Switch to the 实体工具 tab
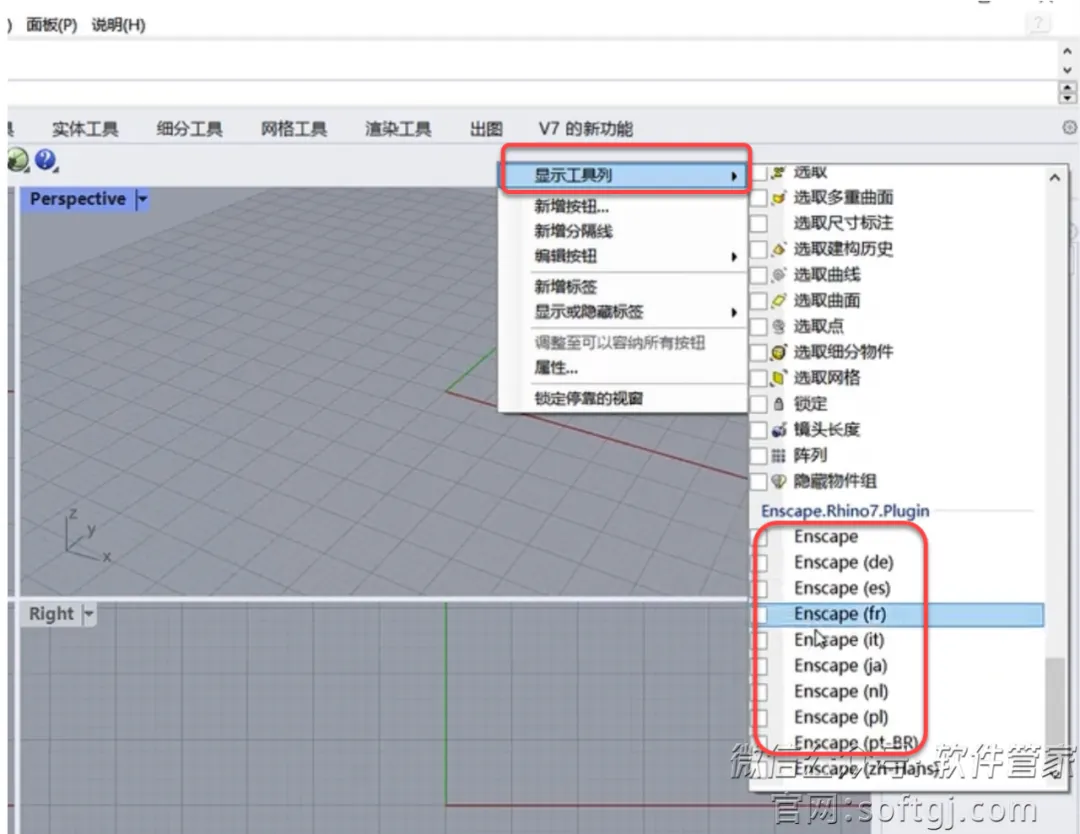Viewport: 1080px width, 834px height. tap(85, 129)
